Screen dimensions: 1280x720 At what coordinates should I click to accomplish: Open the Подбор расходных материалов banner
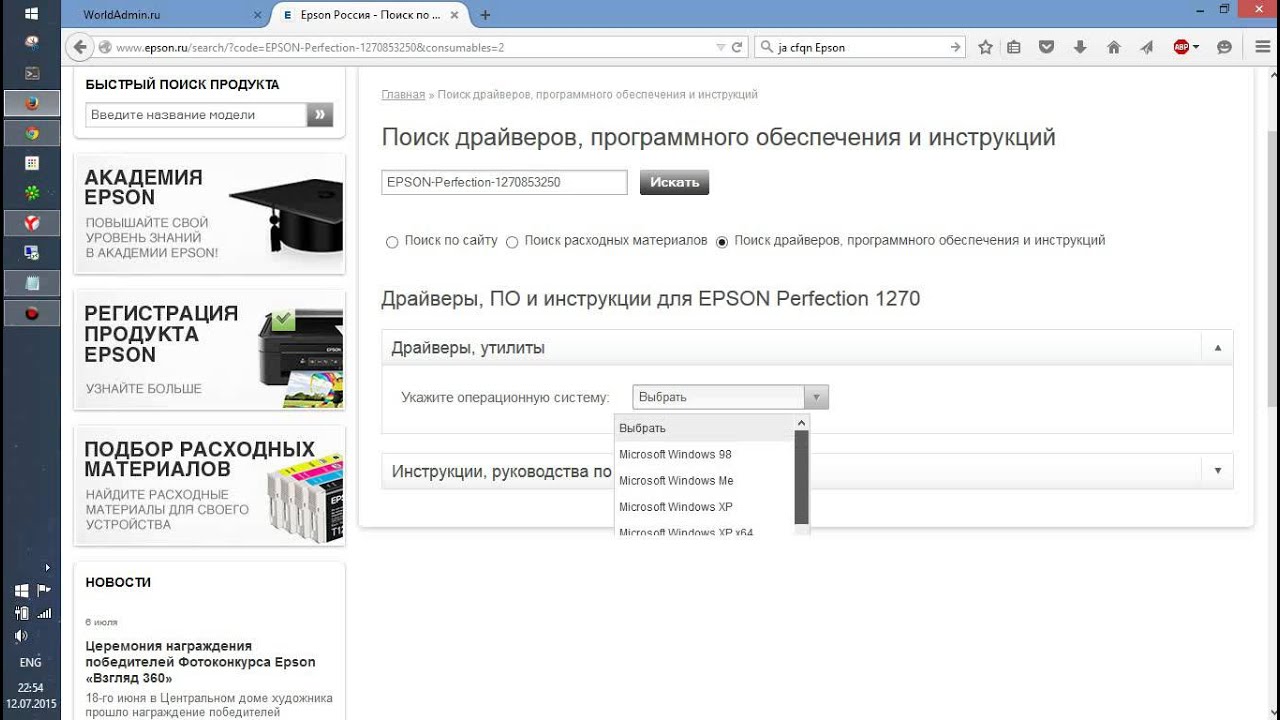[x=210, y=485]
